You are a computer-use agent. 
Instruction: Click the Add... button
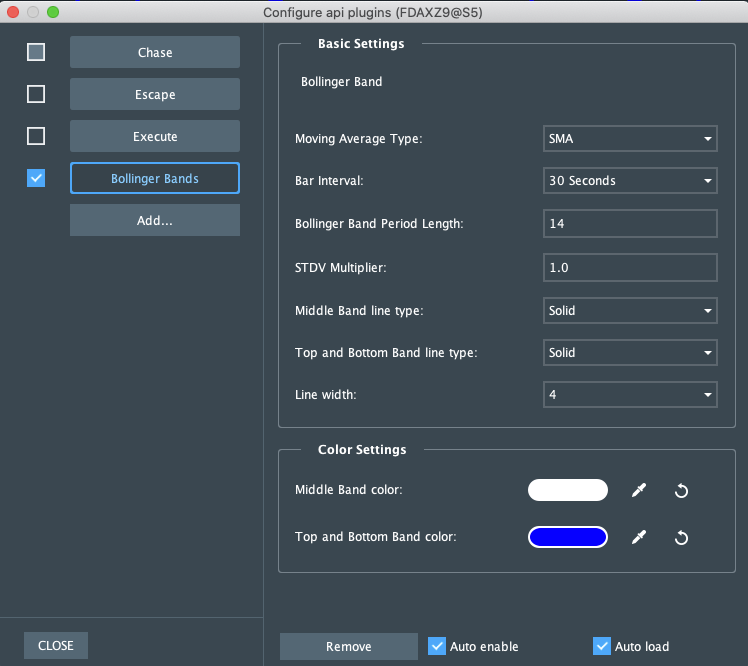155,220
